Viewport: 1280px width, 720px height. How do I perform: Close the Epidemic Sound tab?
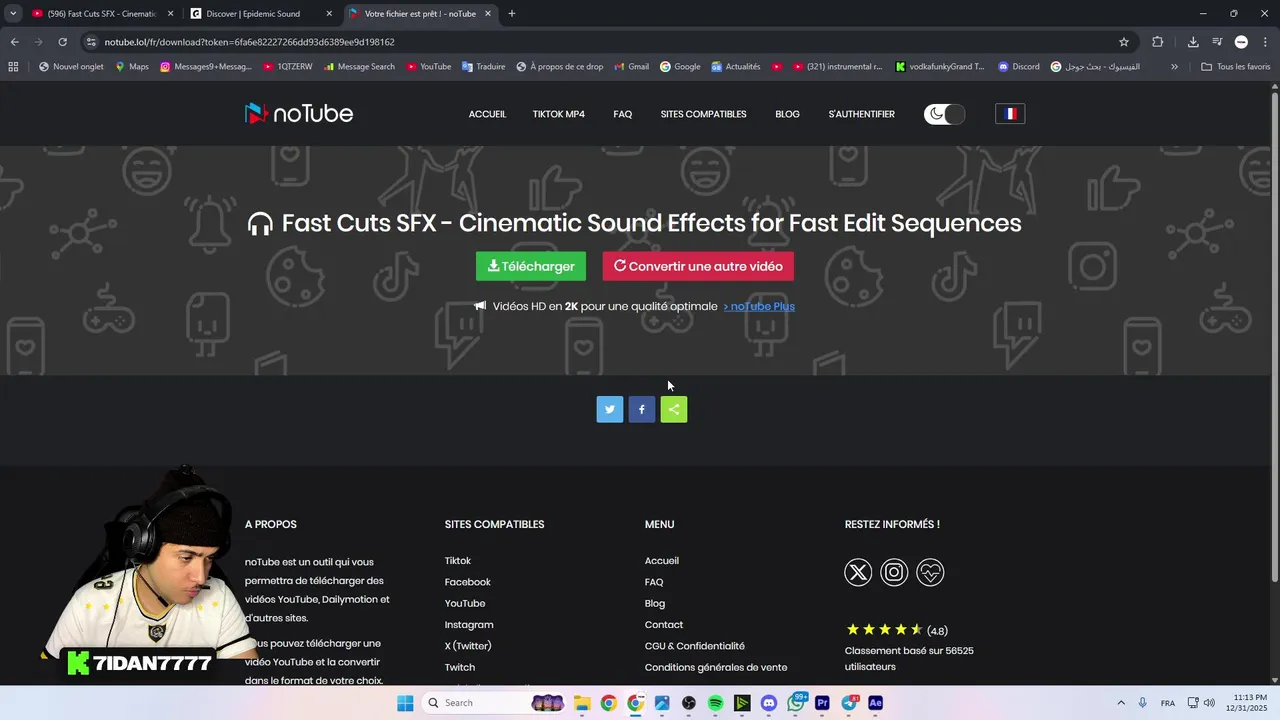click(x=329, y=14)
